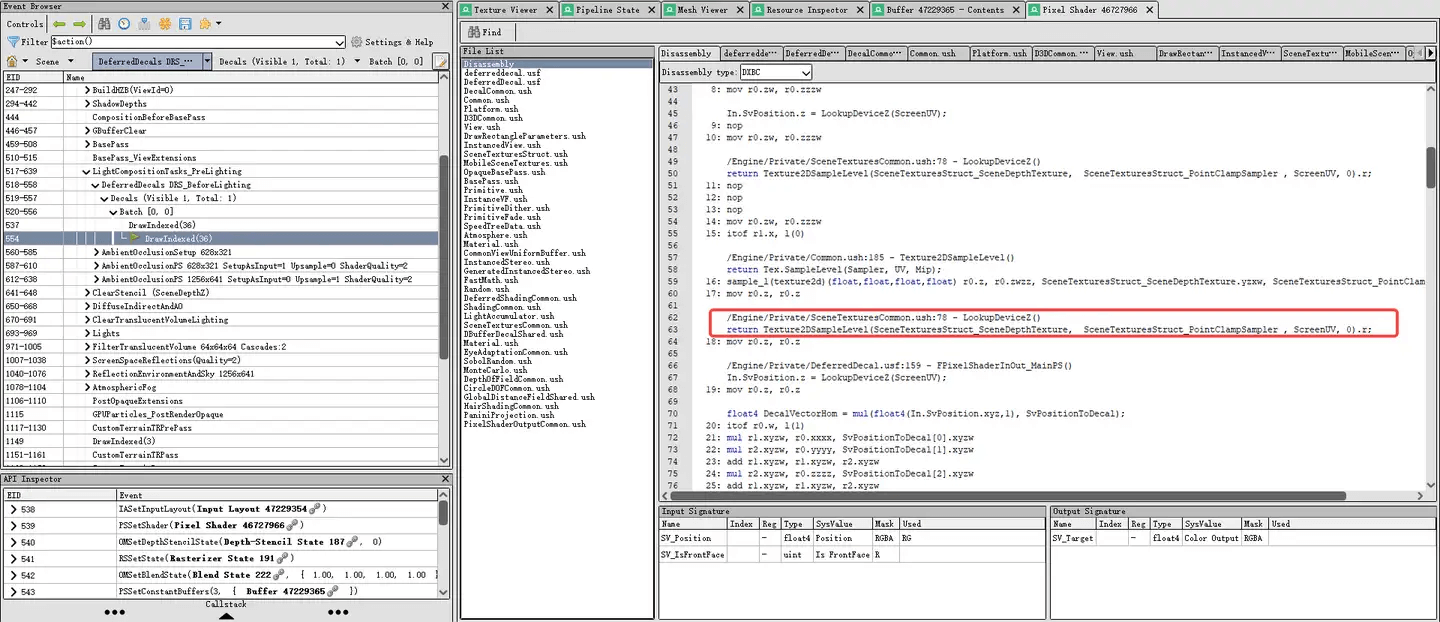
Task: Click the blue funnel filter icon
Action: click(x=12, y=42)
